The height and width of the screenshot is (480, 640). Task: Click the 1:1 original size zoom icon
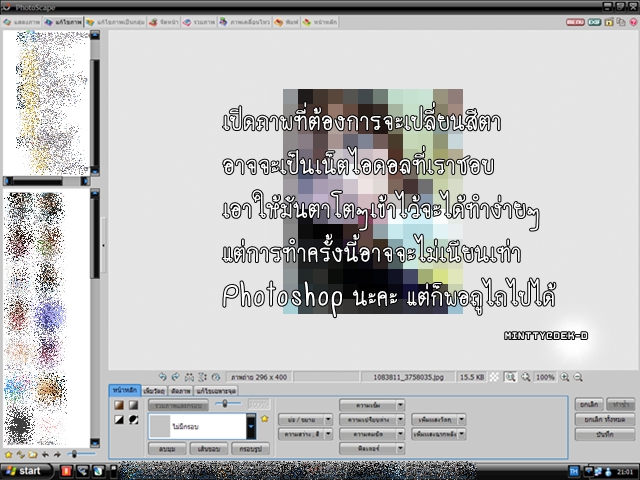click(510, 377)
